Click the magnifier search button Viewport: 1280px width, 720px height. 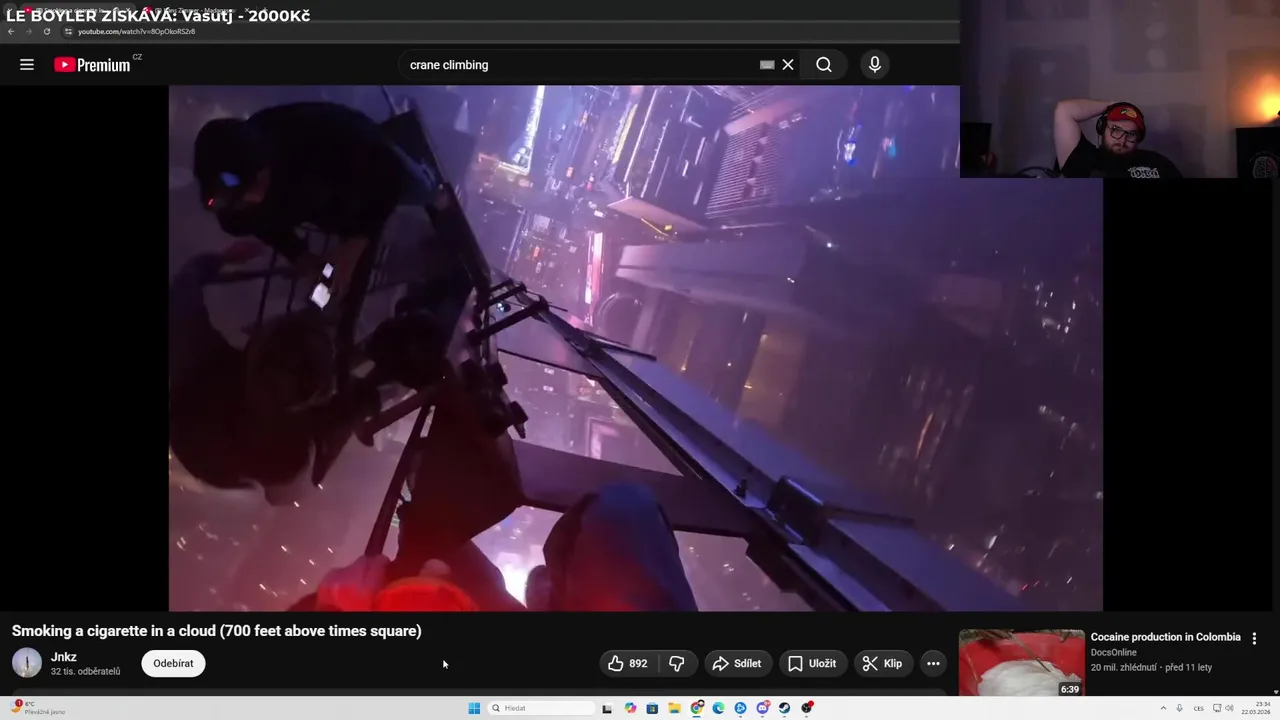pos(823,65)
